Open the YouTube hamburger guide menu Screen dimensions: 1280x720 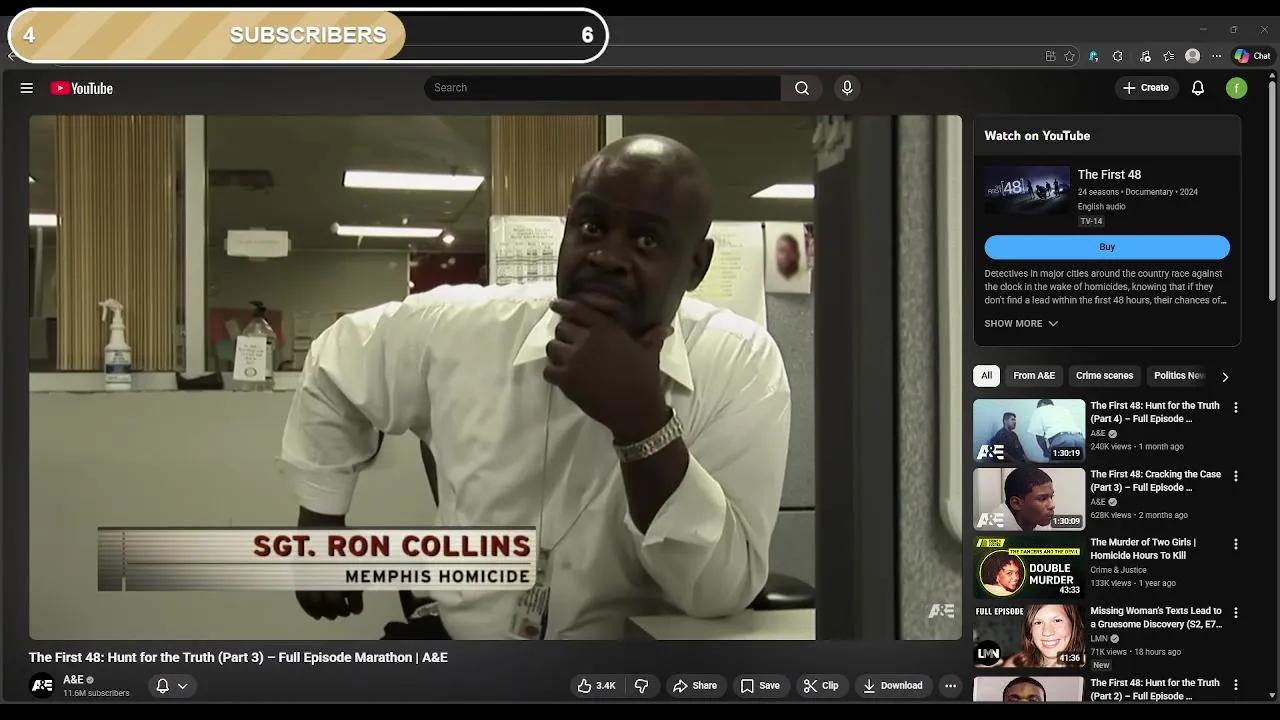point(27,88)
